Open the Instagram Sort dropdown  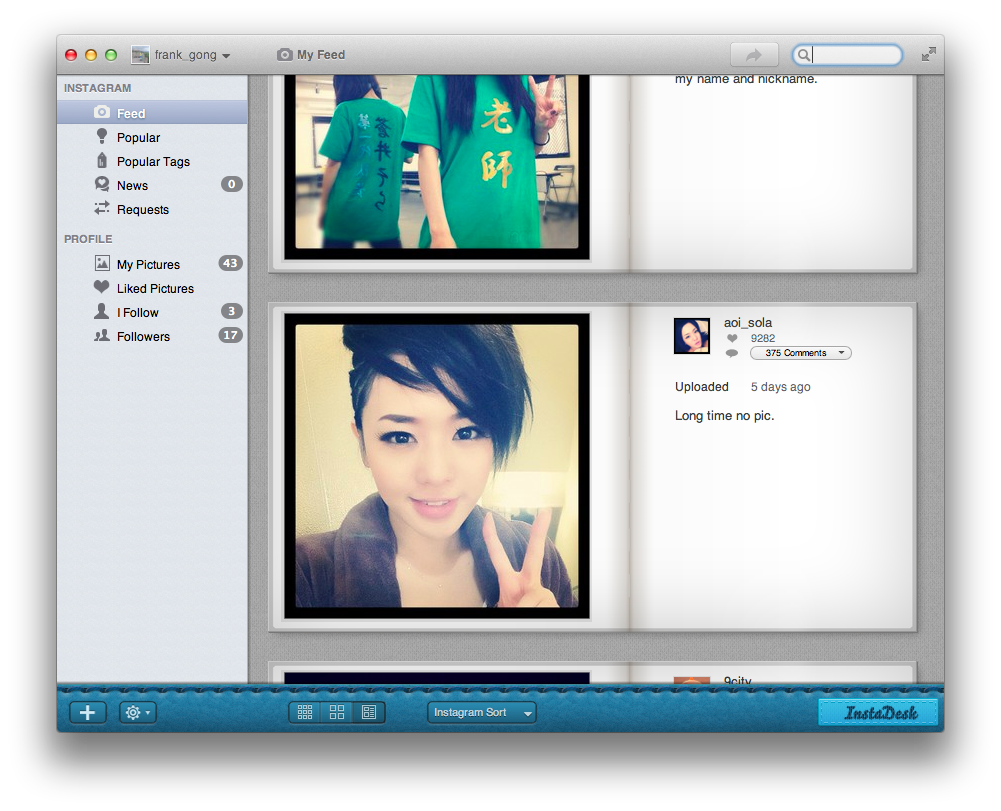tap(481, 713)
